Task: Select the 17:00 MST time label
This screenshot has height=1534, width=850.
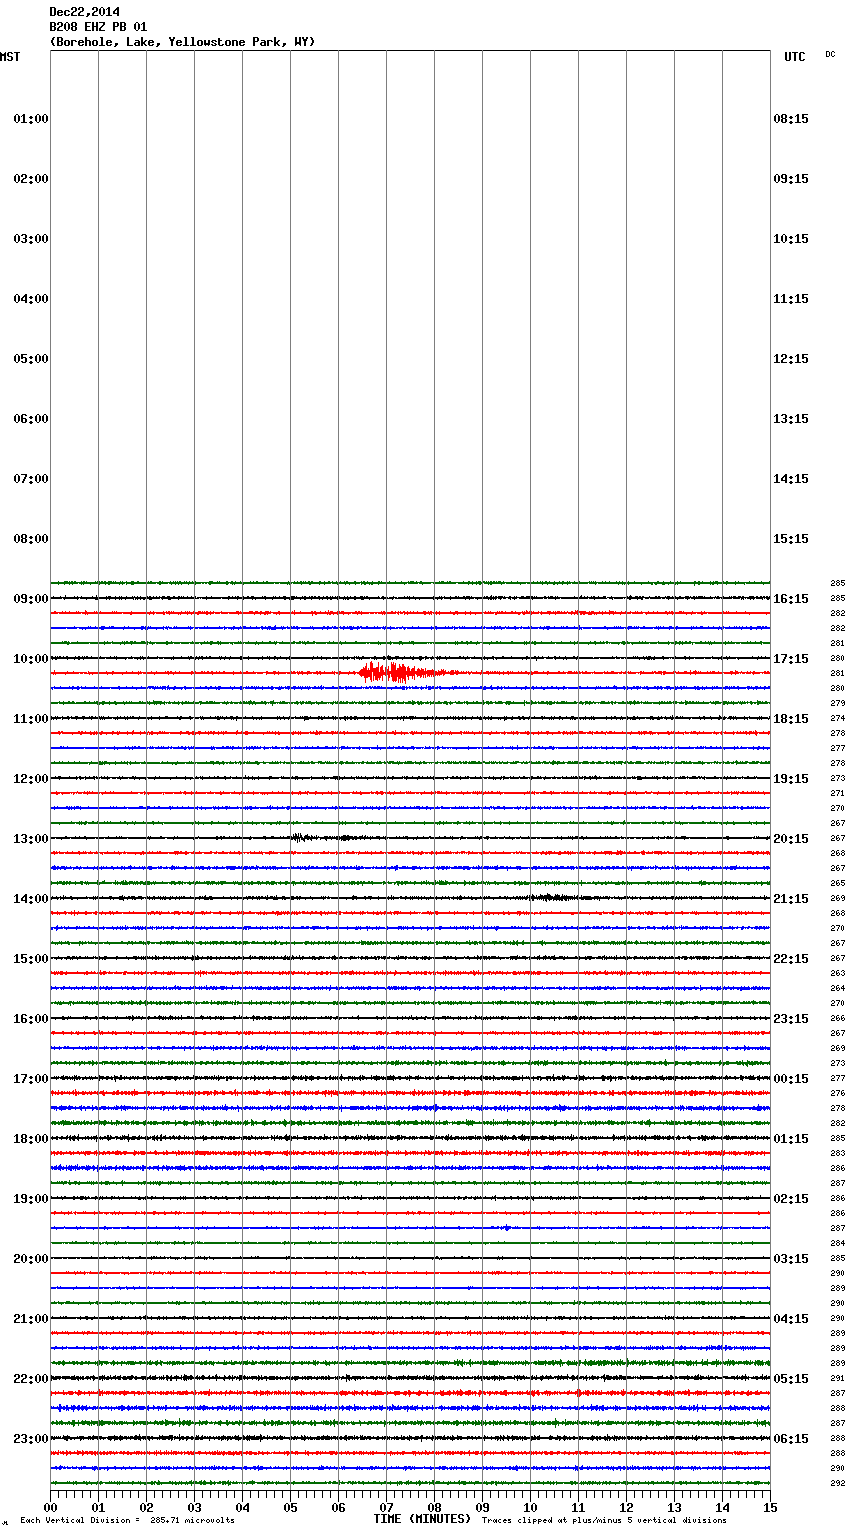Action: pyautogui.click(x=31, y=1079)
